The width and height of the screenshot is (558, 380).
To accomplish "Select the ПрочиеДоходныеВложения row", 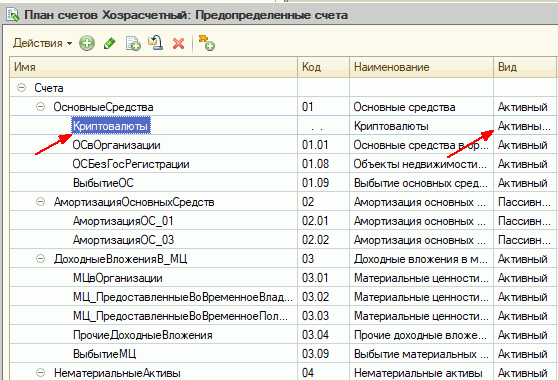I will [x=283, y=335].
